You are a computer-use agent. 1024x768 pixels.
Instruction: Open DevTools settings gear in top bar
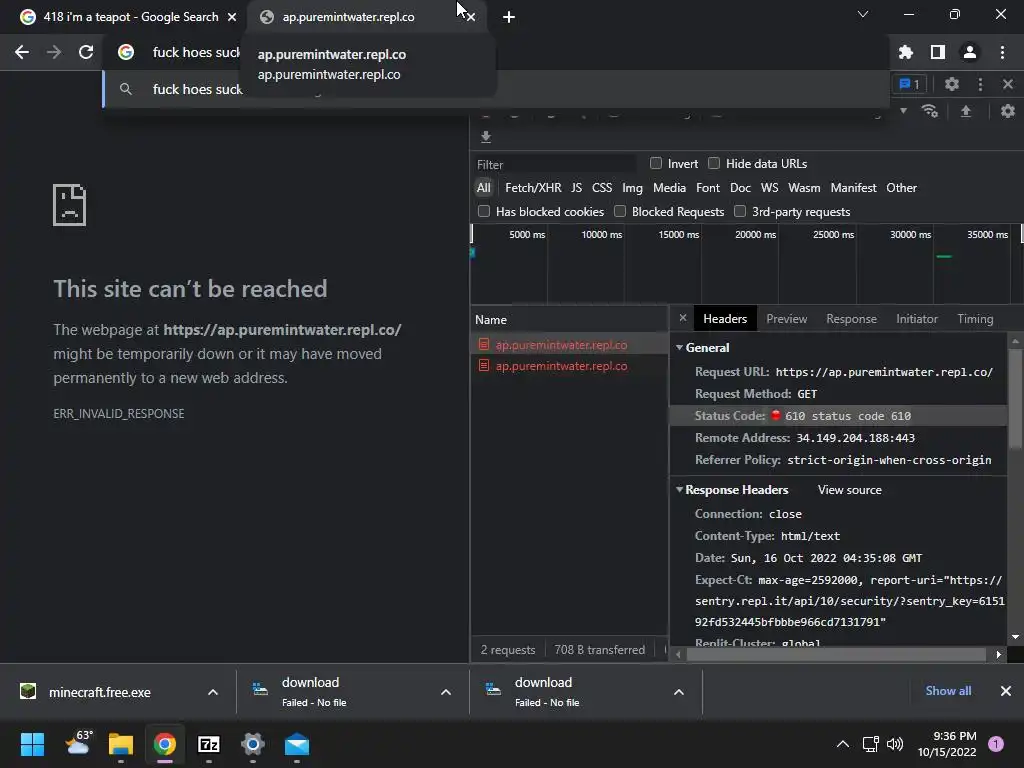(x=952, y=84)
